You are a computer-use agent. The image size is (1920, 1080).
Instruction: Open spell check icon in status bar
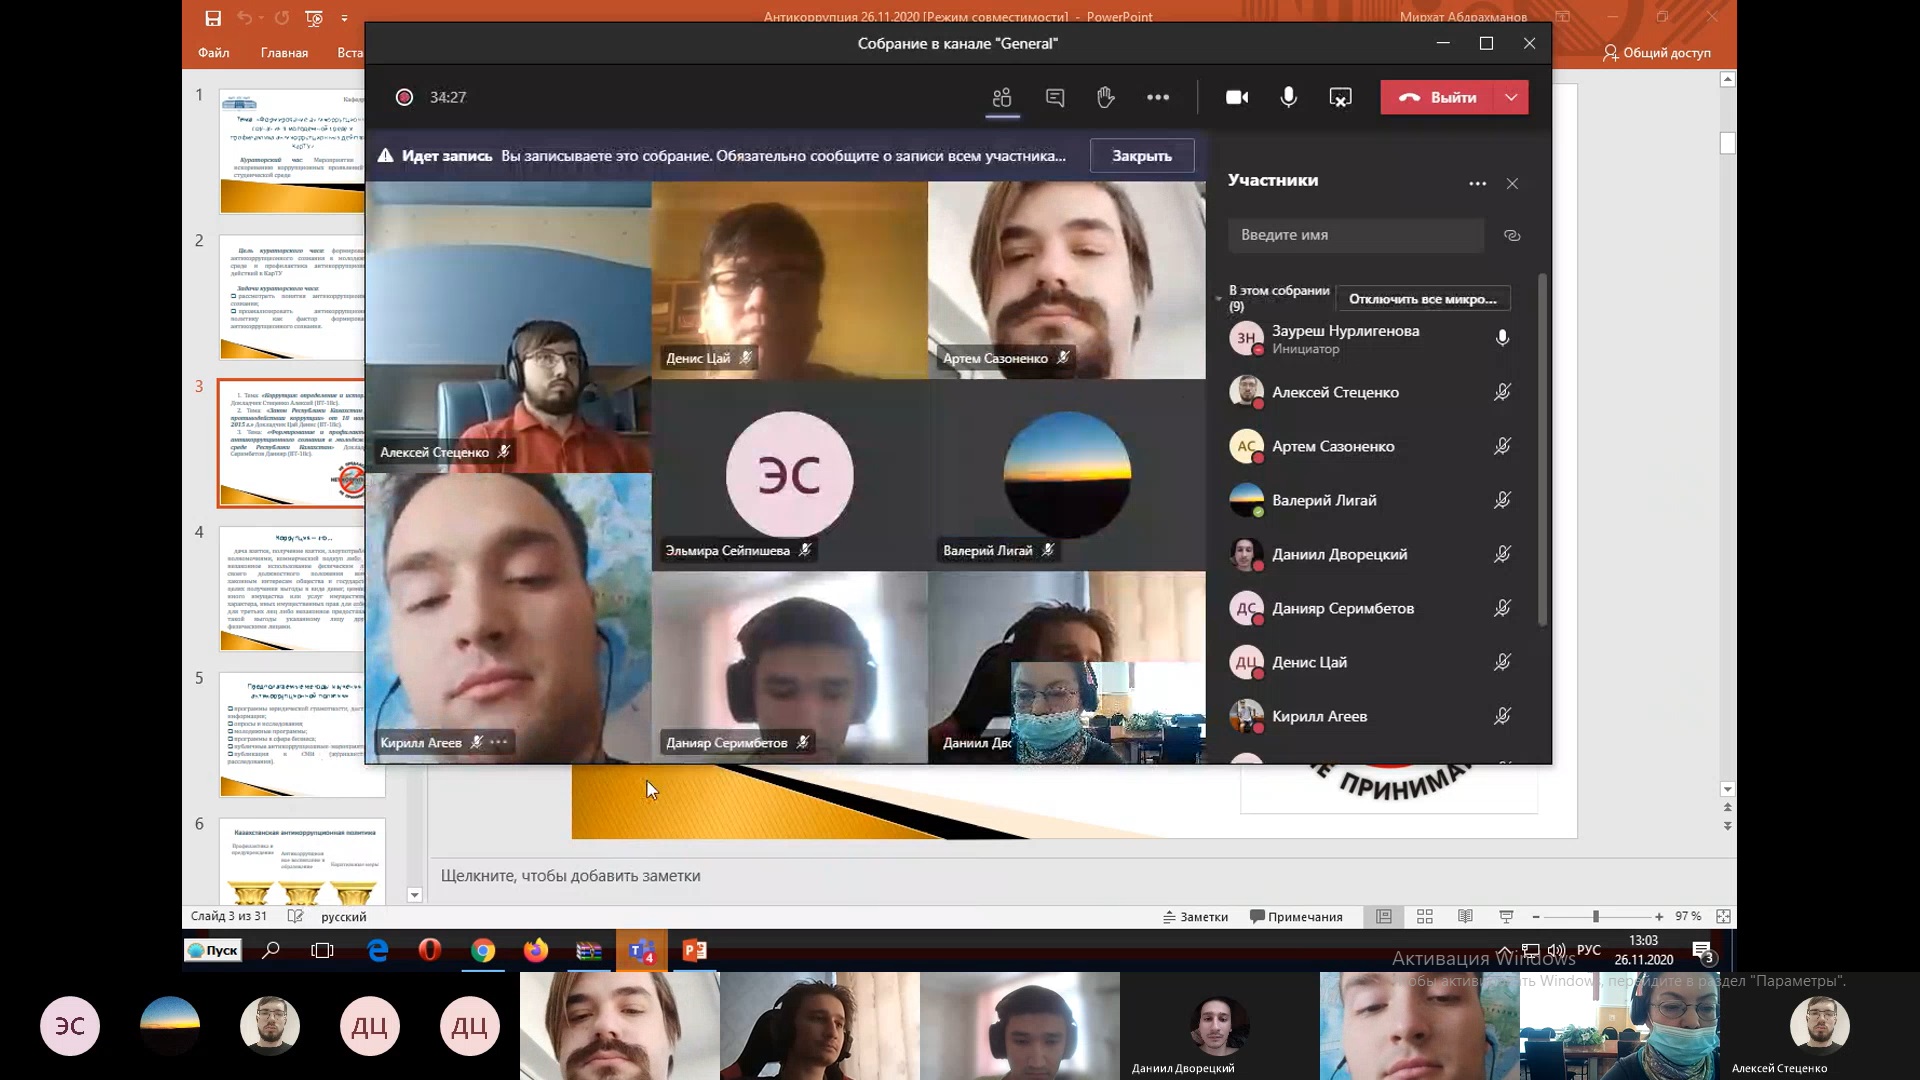pyautogui.click(x=295, y=916)
